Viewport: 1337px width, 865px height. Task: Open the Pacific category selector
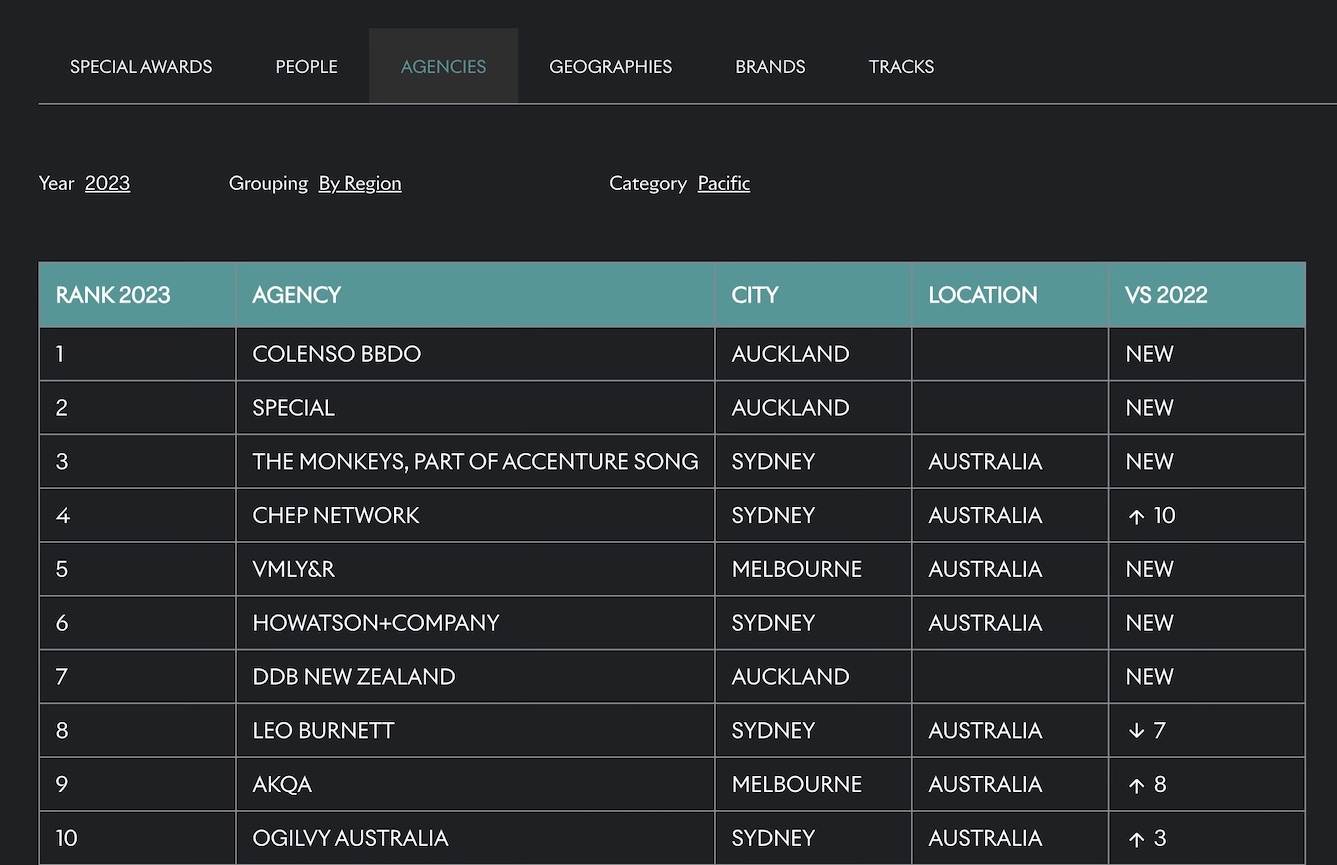[x=723, y=183]
